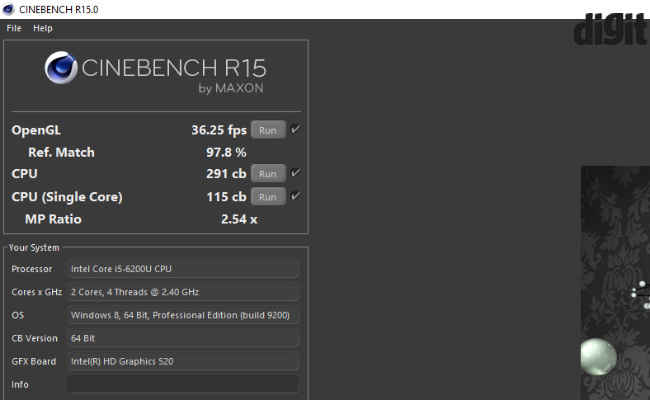
Task: Select the CB Version 64 Bit field
Action: click(x=182, y=338)
